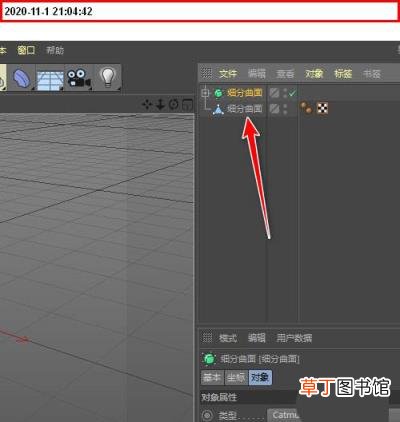Click the 细分曲面 [细分曲面] attributes title
400x422 pixels.
[260, 359]
